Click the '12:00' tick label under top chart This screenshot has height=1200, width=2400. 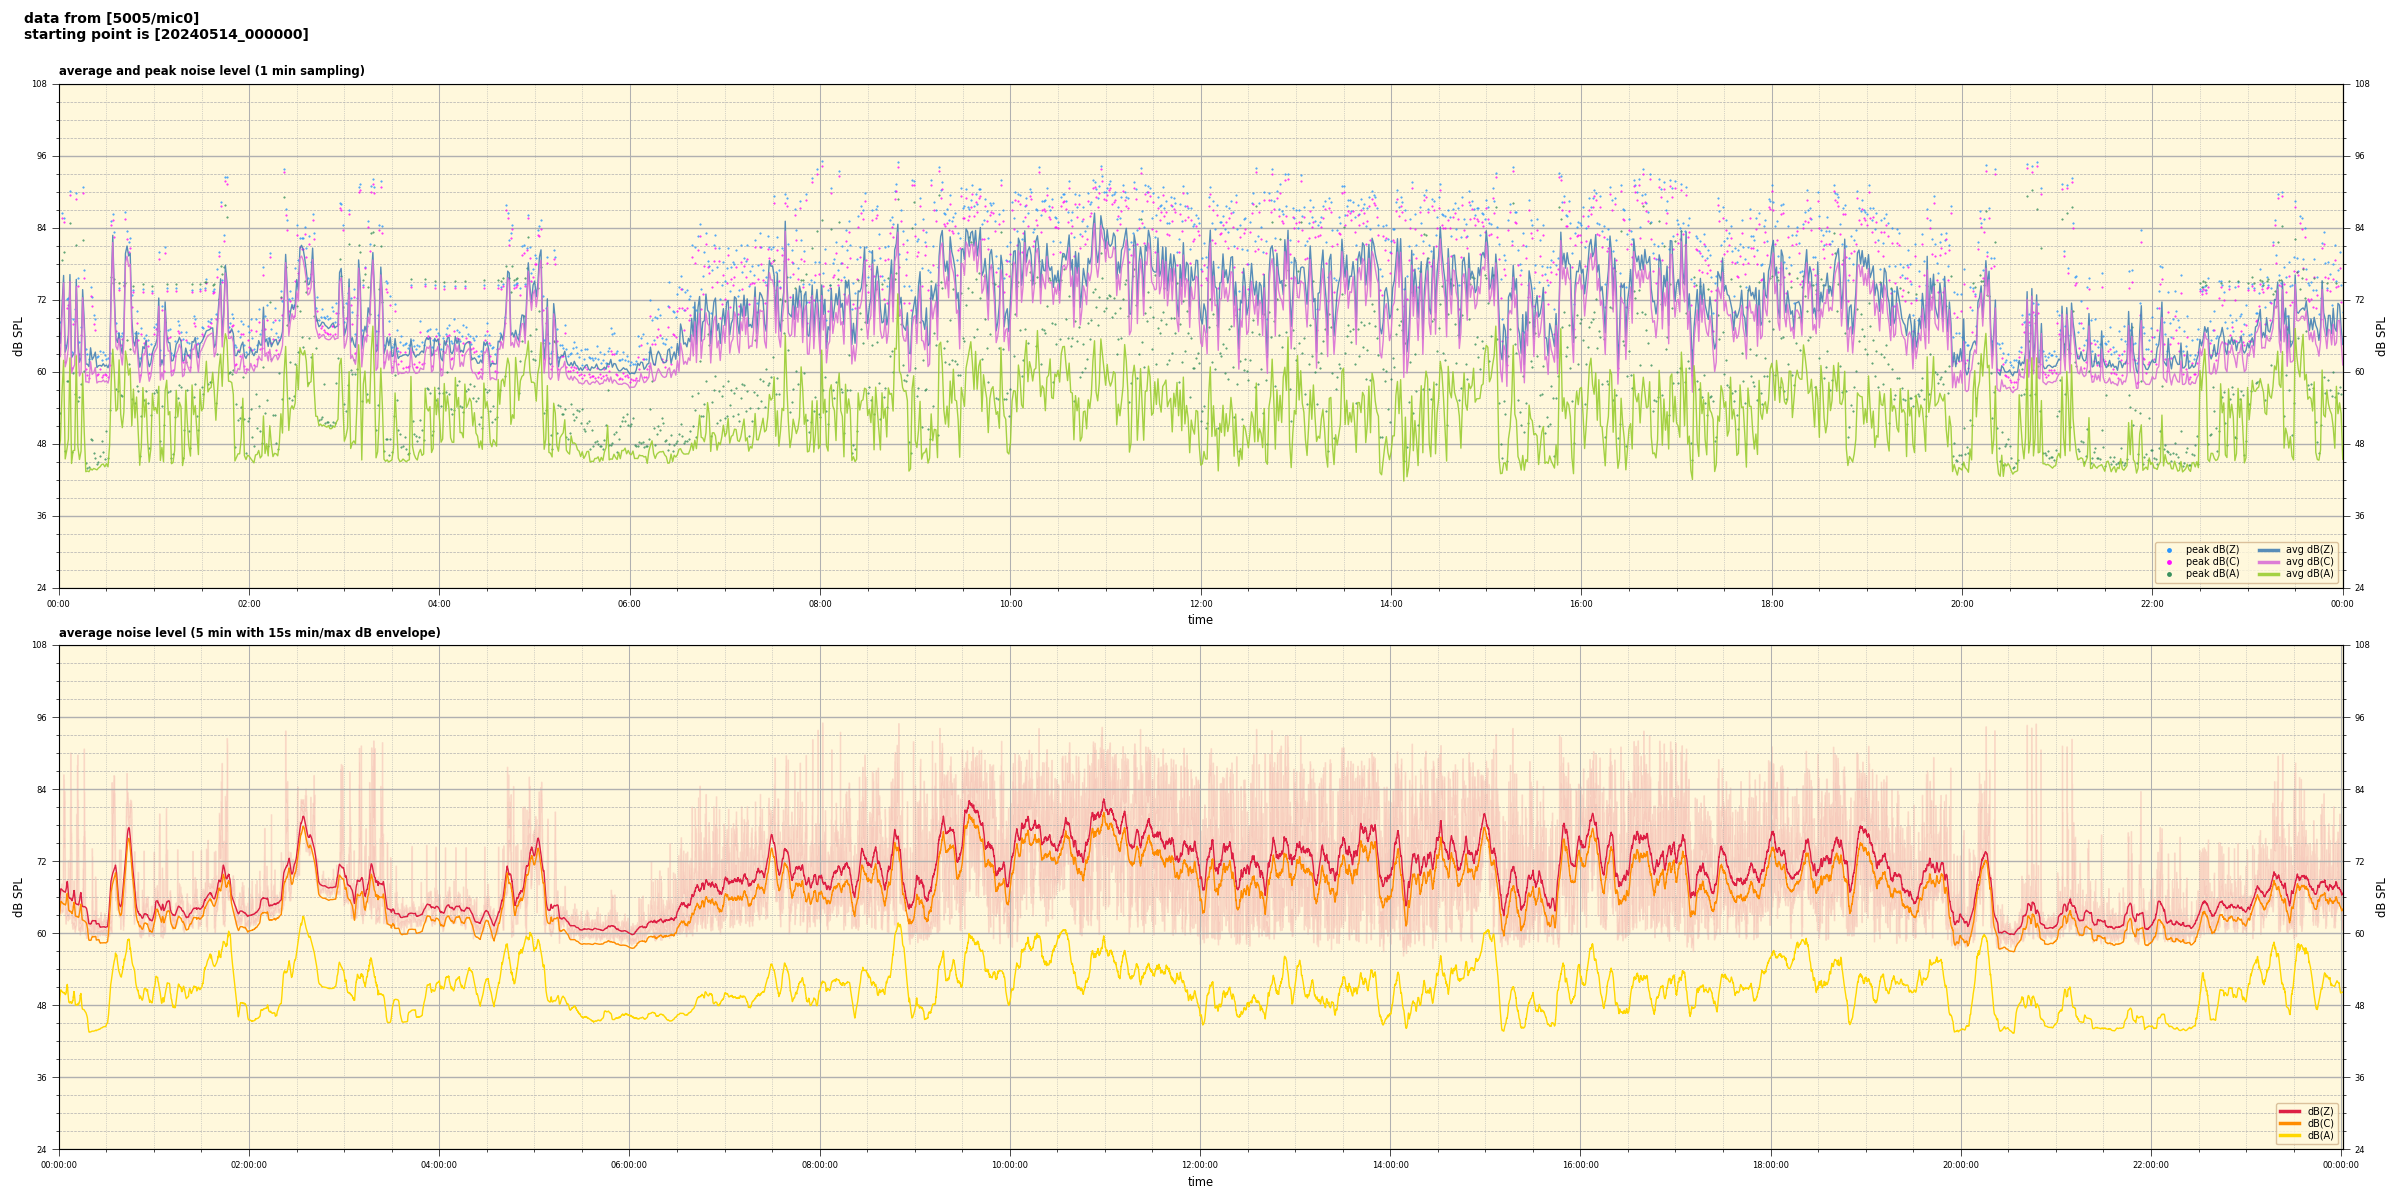coord(1200,604)
